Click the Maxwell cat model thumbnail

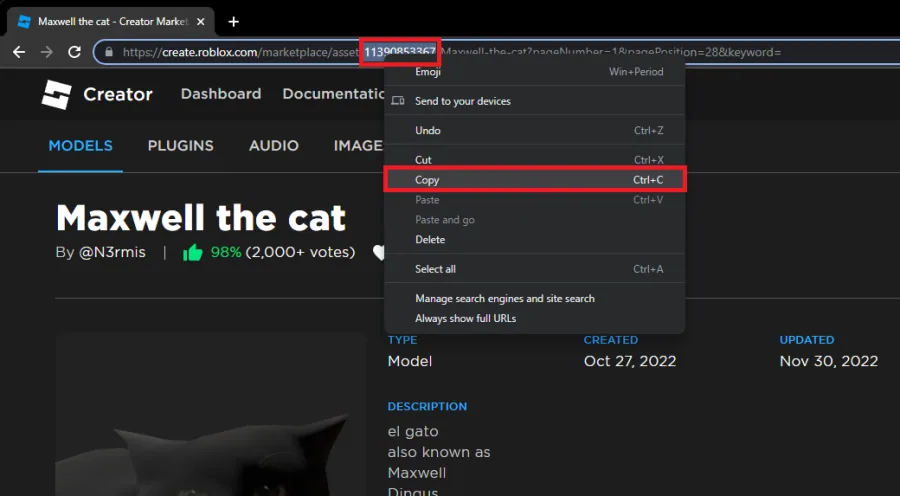click(x=211, y=414)
